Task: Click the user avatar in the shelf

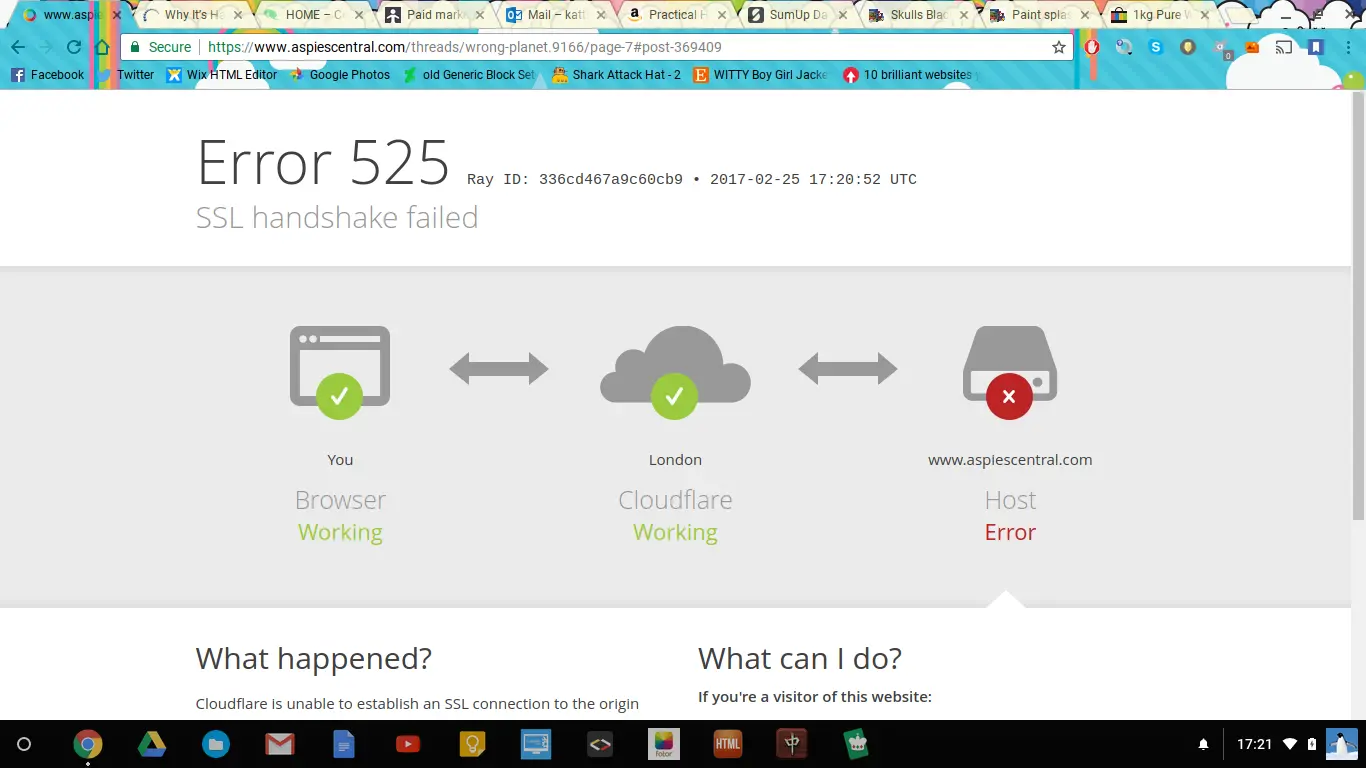Action: pos(1342,744)
